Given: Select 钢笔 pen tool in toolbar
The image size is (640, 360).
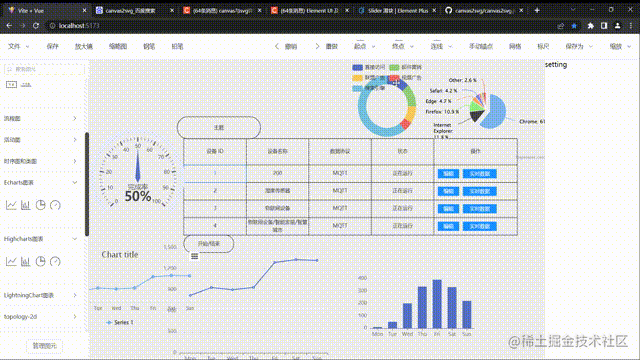Looking at the screenshot, I should pos(149,46).
